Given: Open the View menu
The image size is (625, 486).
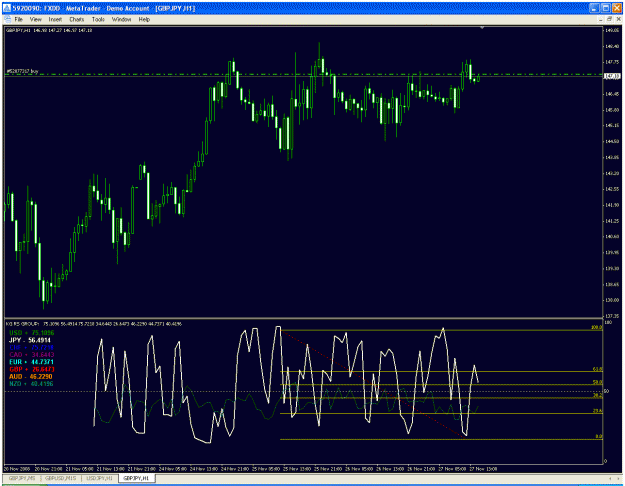Looking at the screenshot, I should [x=35, y=19].
